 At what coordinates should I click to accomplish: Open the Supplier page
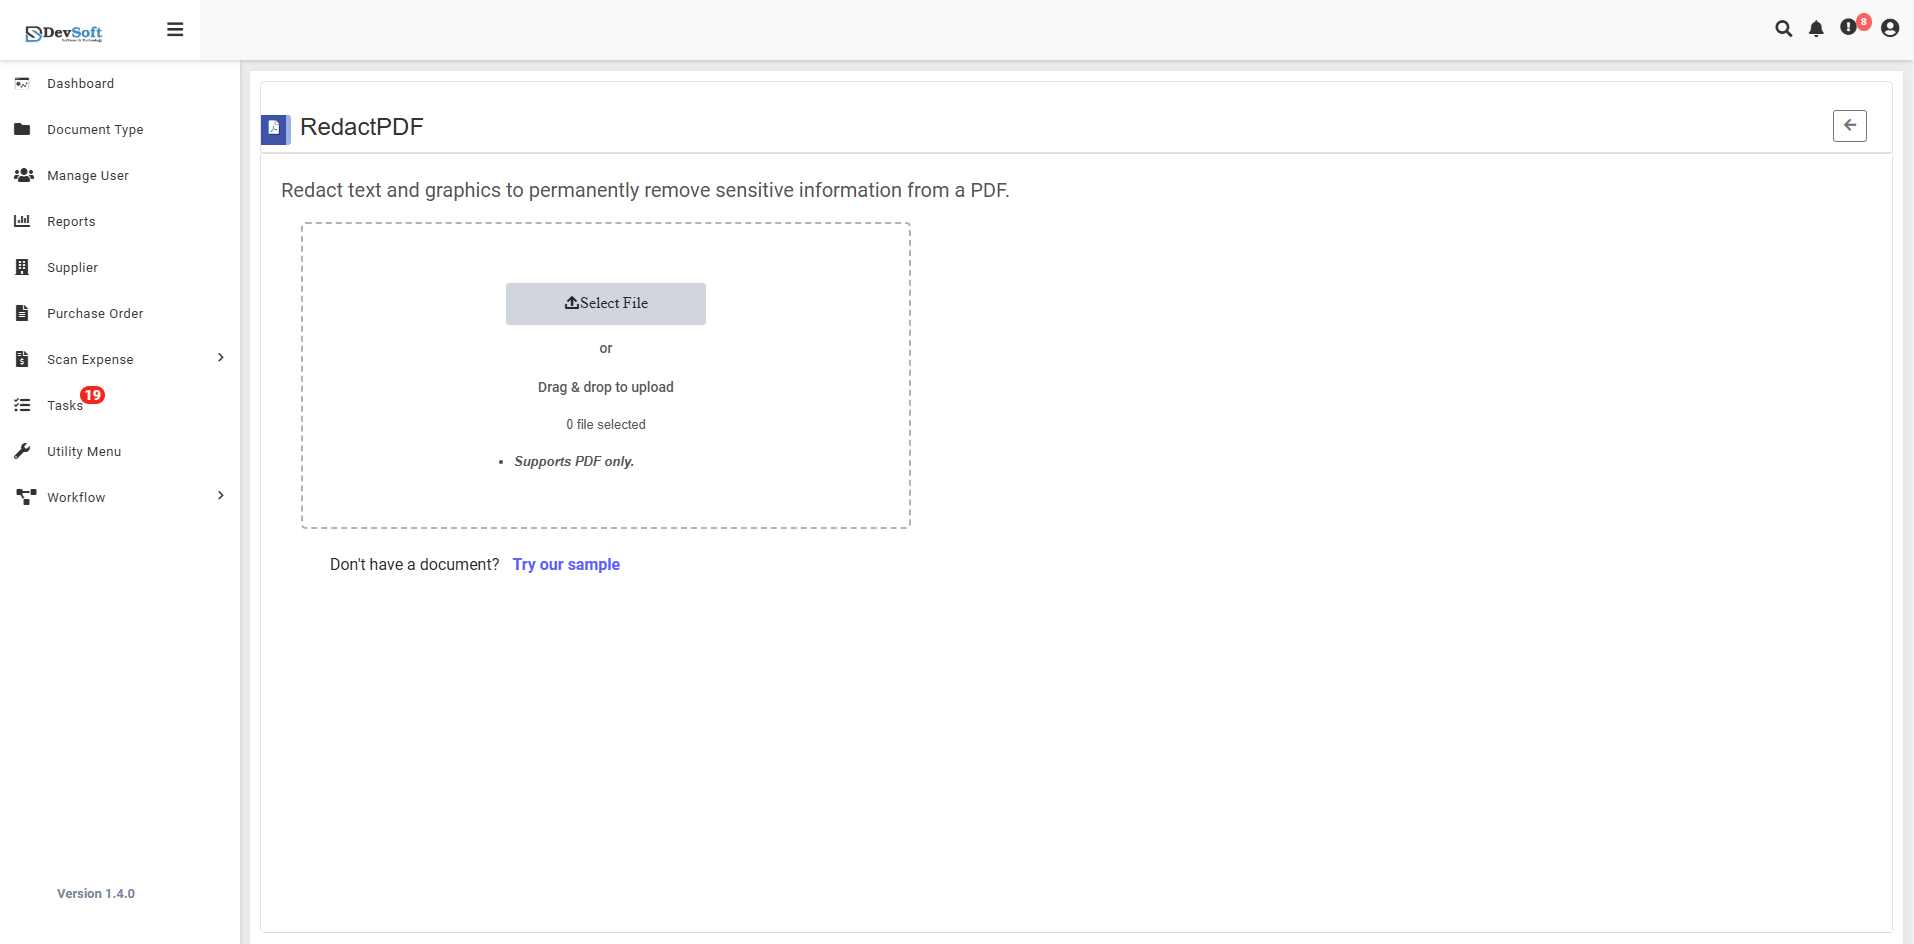pos(71,267)
